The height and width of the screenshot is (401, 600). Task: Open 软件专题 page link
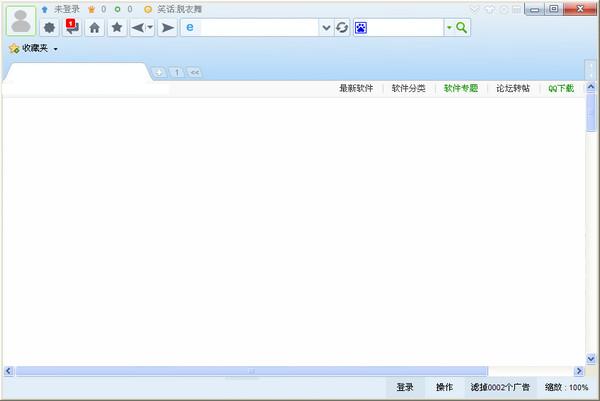click(461, 88)
